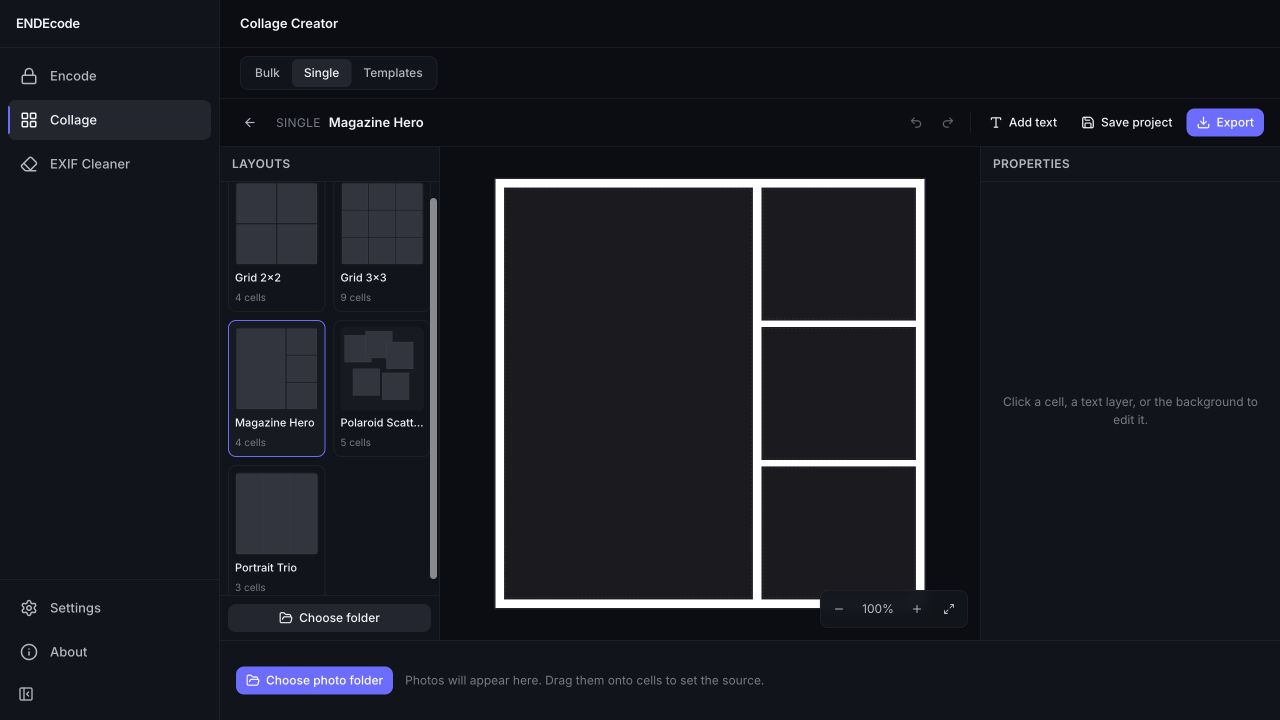Open Settings from the sidebar
Image resolution: width=1280 pixels, height=720 pixels.
[109, 608]
